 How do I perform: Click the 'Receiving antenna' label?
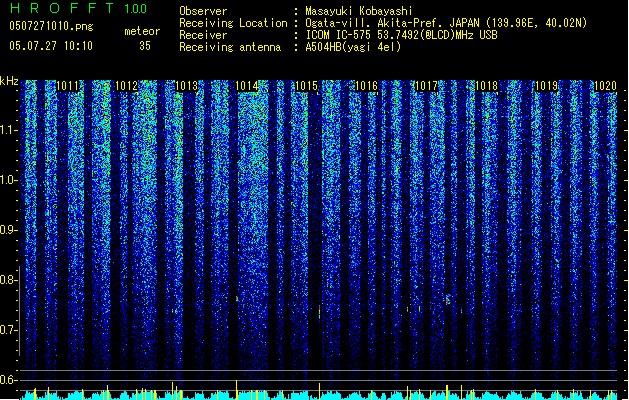click(x=230, y=47)
